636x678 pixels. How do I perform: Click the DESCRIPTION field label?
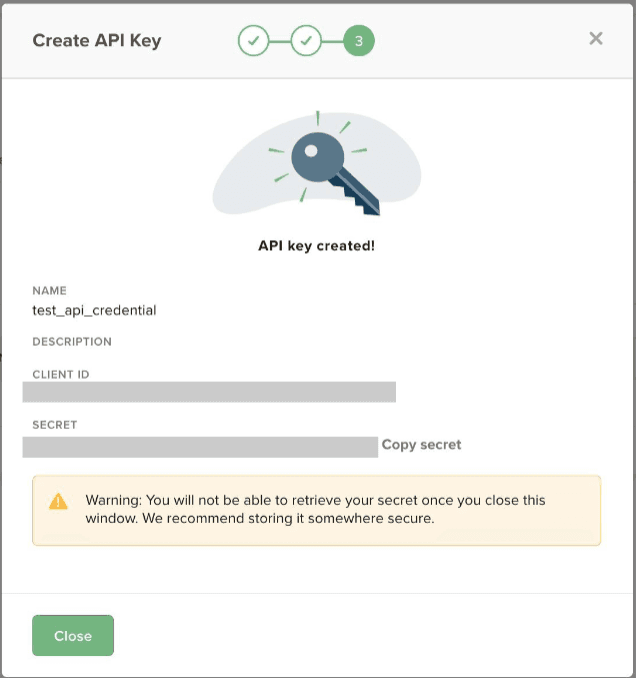point(72,342)
